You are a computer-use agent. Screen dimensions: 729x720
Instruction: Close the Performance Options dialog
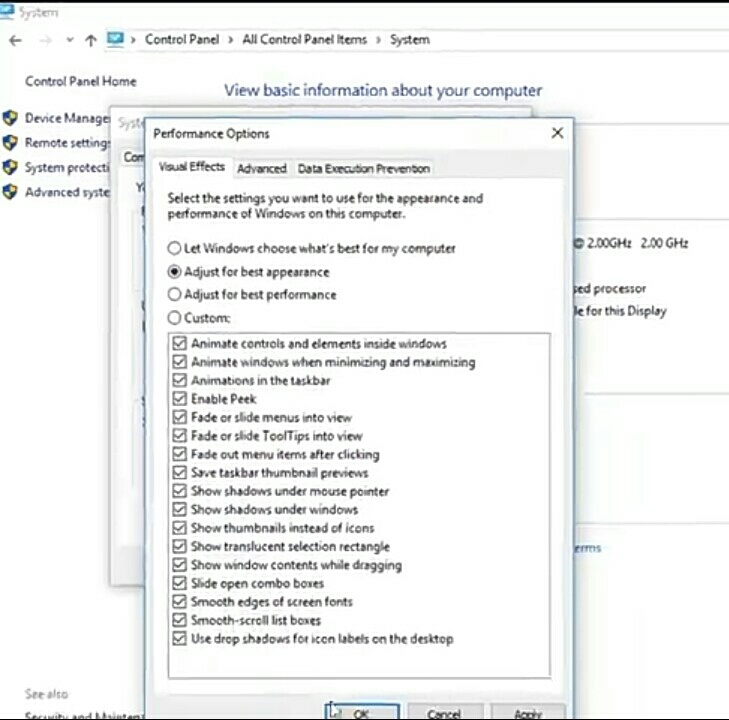(557, 133)
